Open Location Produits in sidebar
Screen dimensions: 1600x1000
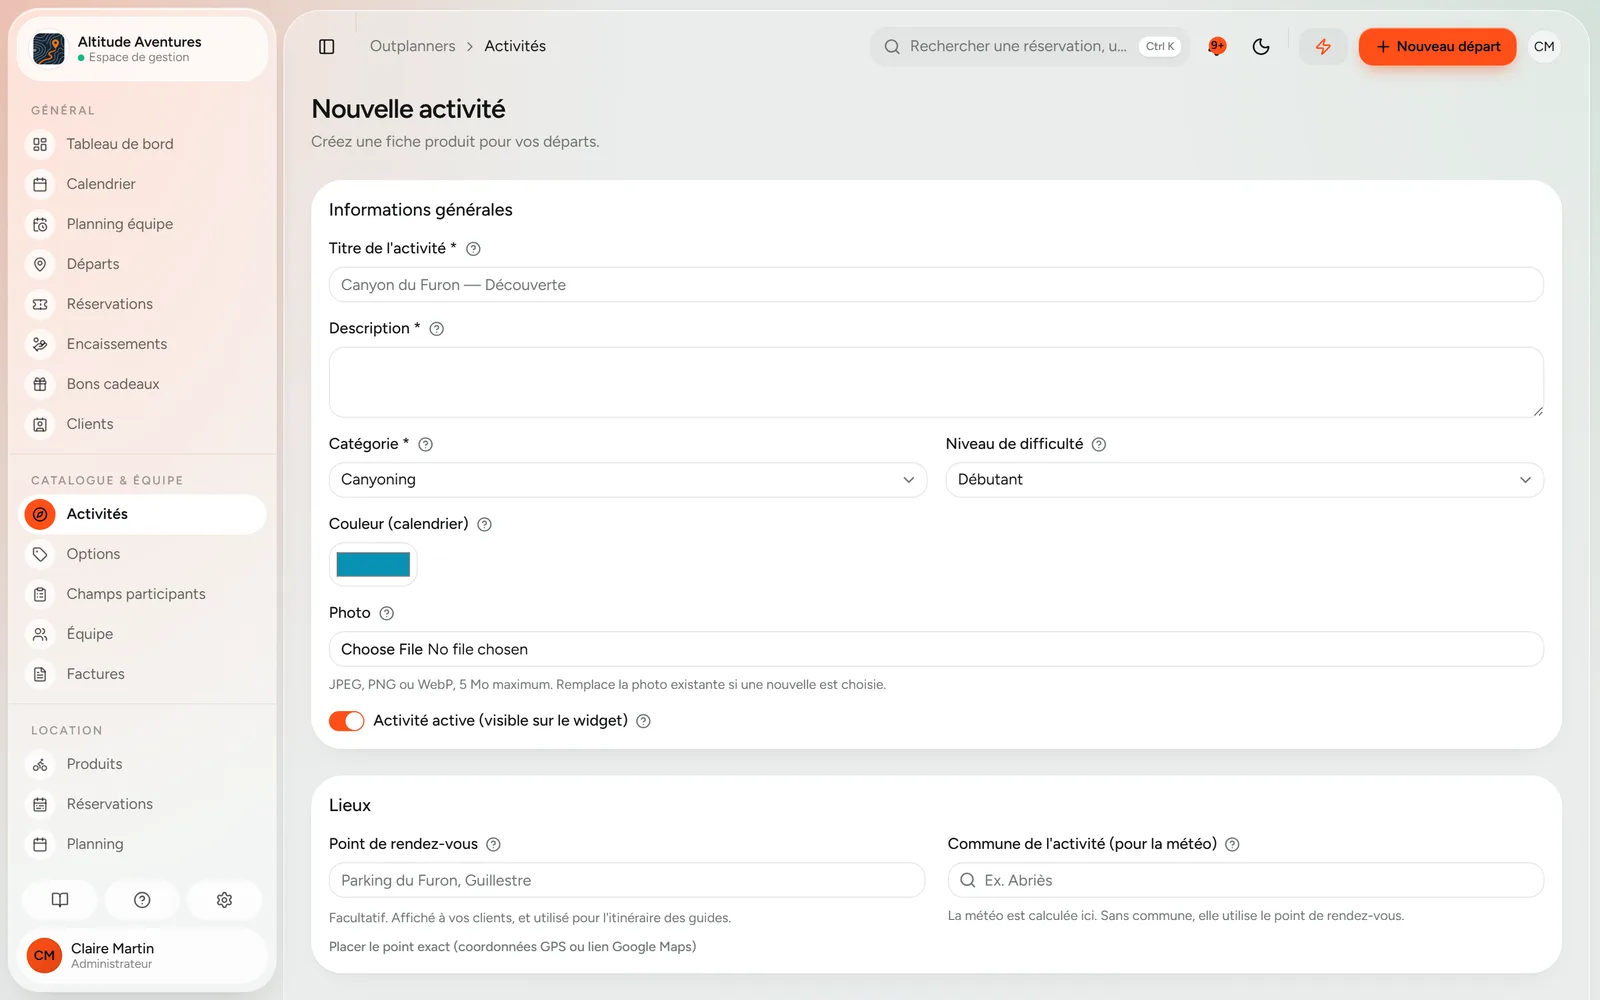(x=142, y=764)
